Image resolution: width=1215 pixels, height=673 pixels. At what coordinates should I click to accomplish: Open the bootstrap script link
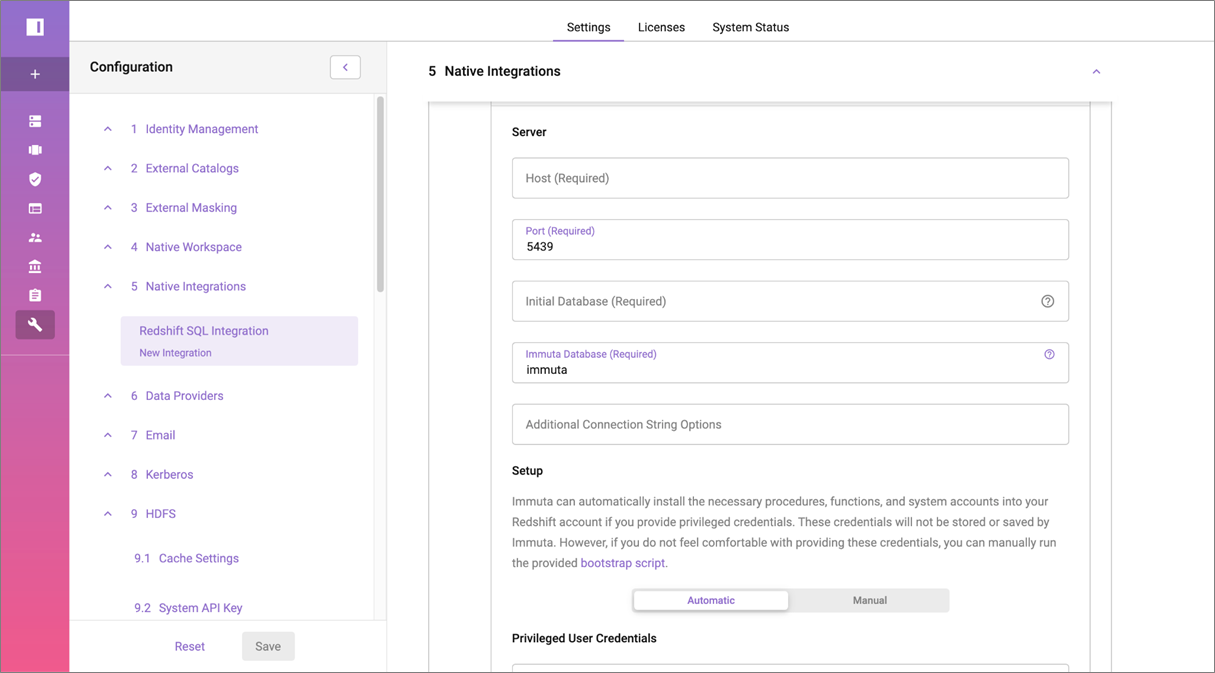click(x=622, y=563)
